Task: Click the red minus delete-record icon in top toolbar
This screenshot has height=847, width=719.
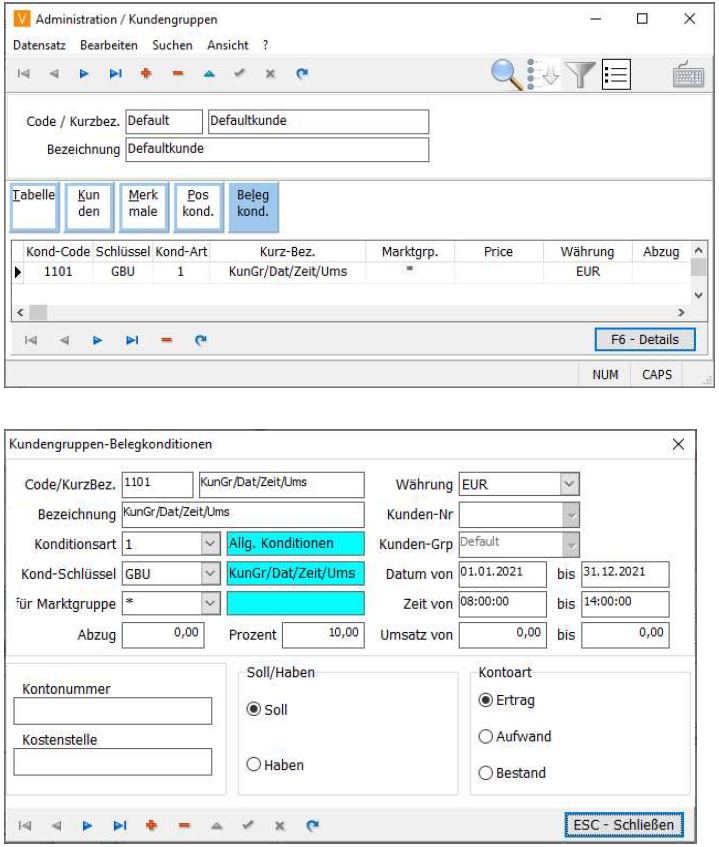Action: [x=177, y=73]
